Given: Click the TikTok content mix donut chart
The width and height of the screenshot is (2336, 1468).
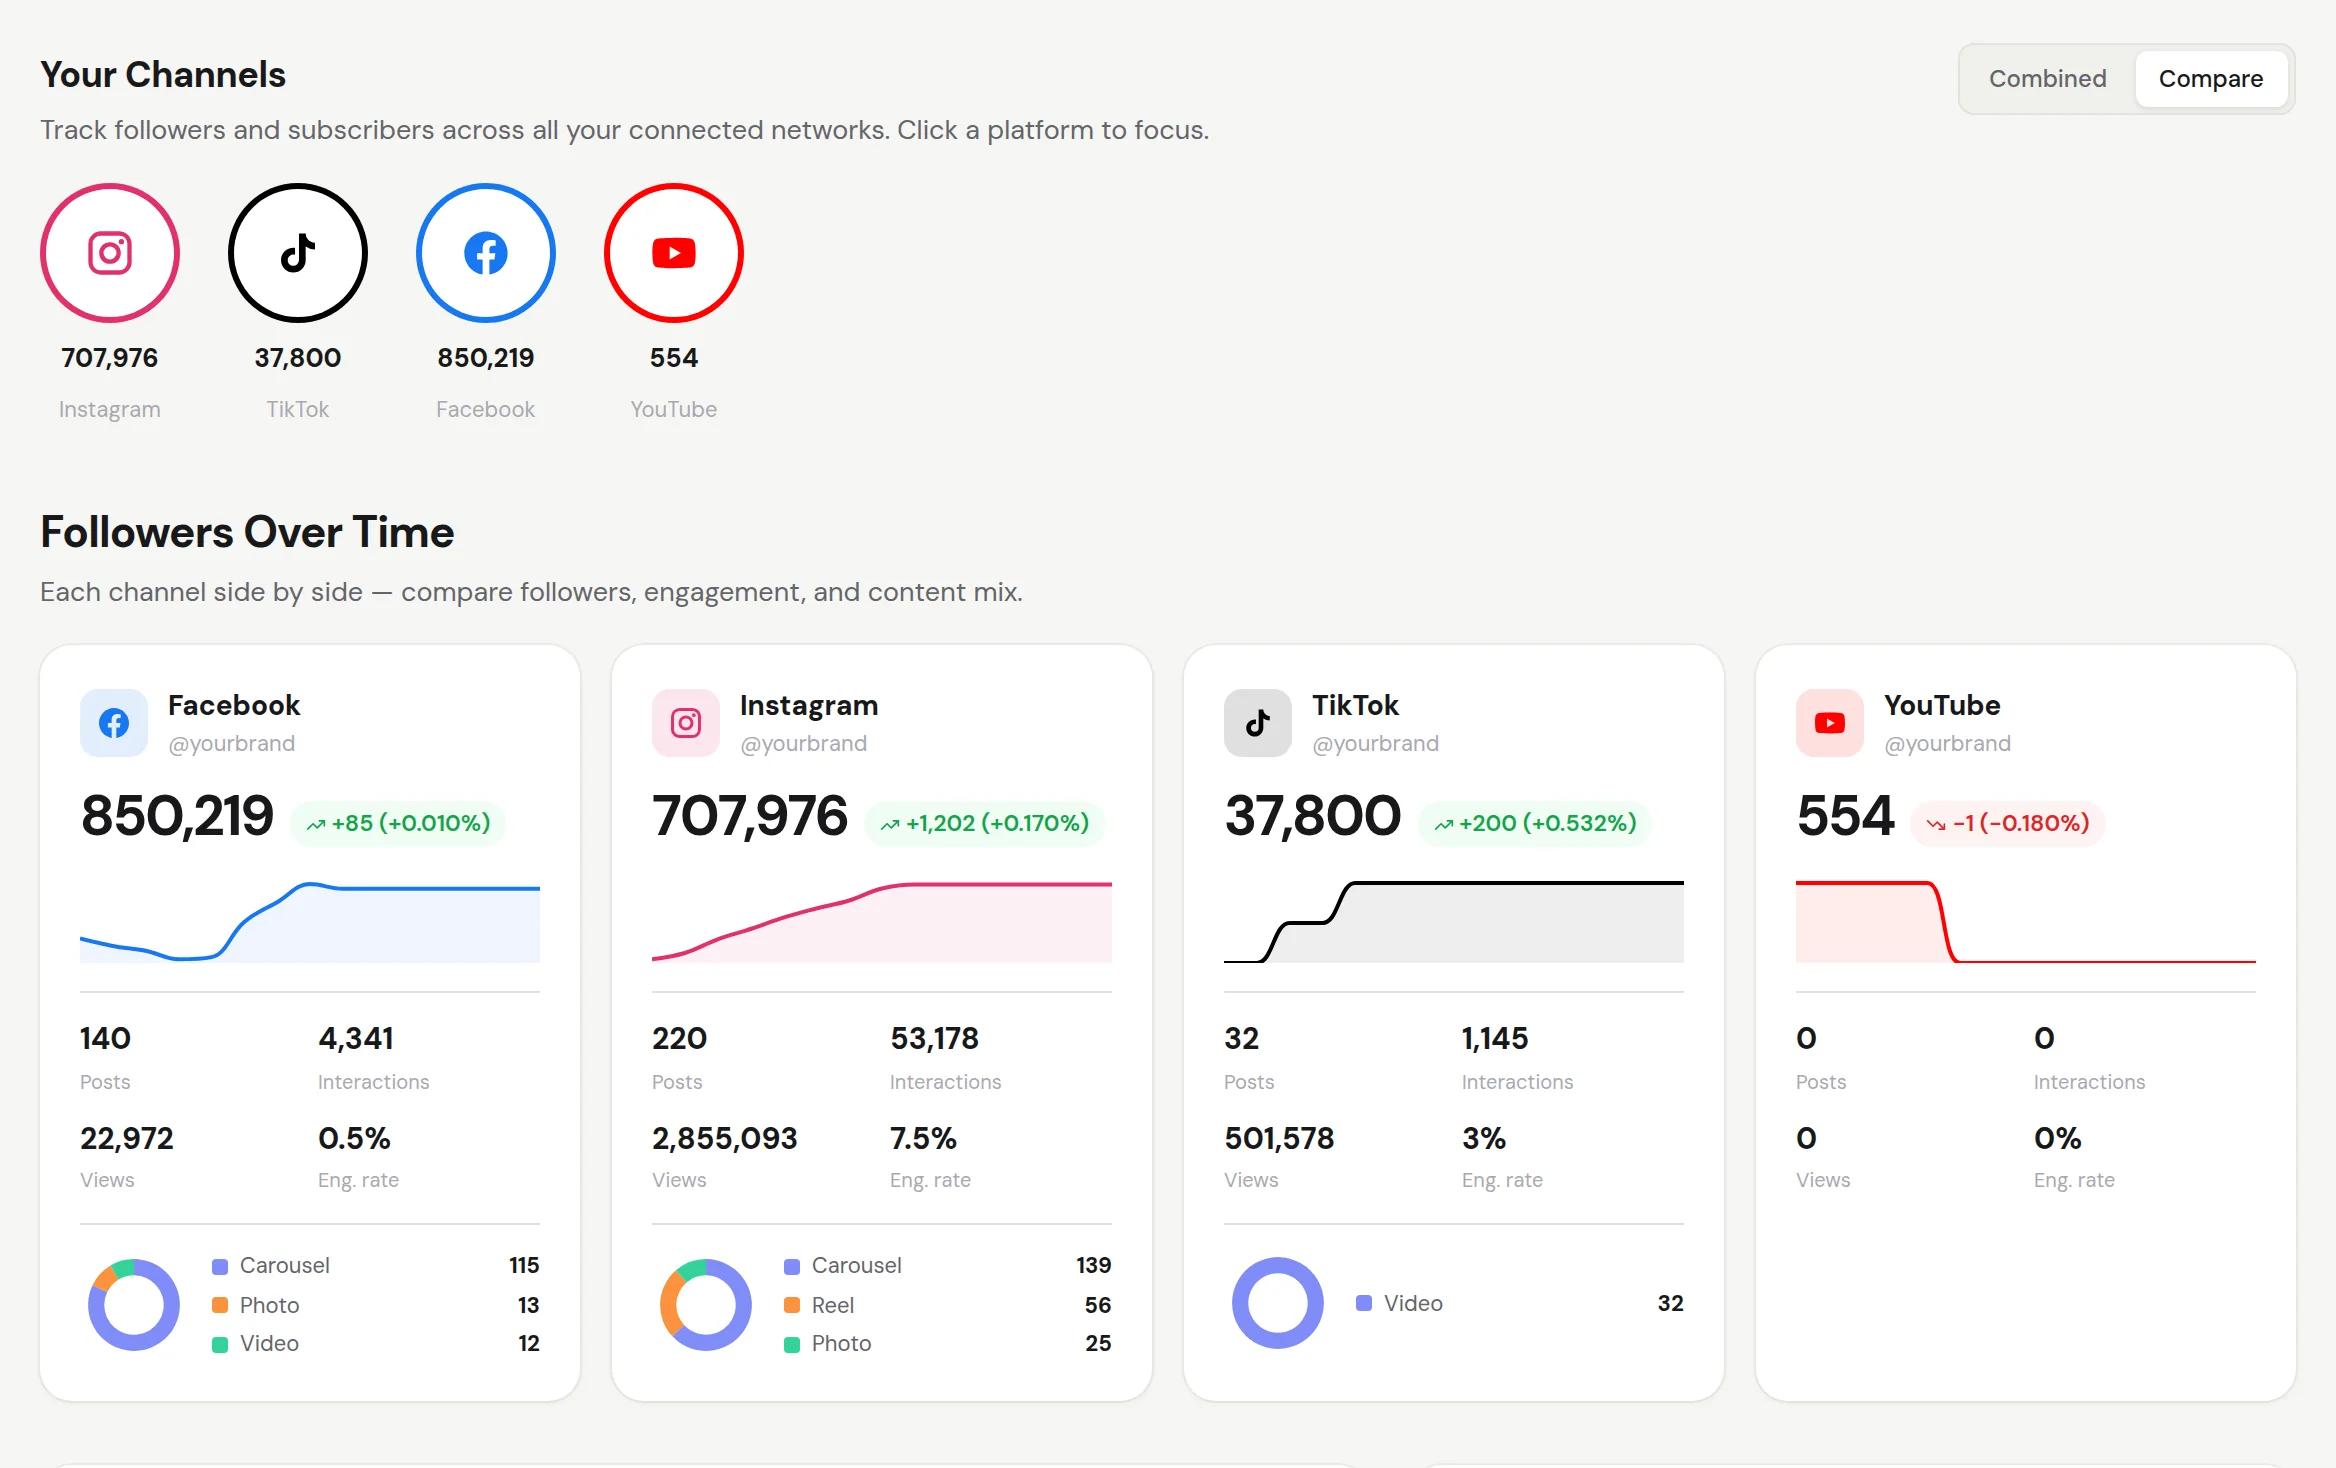Looking at the screenshot, I should [x=1278, y=1303].
